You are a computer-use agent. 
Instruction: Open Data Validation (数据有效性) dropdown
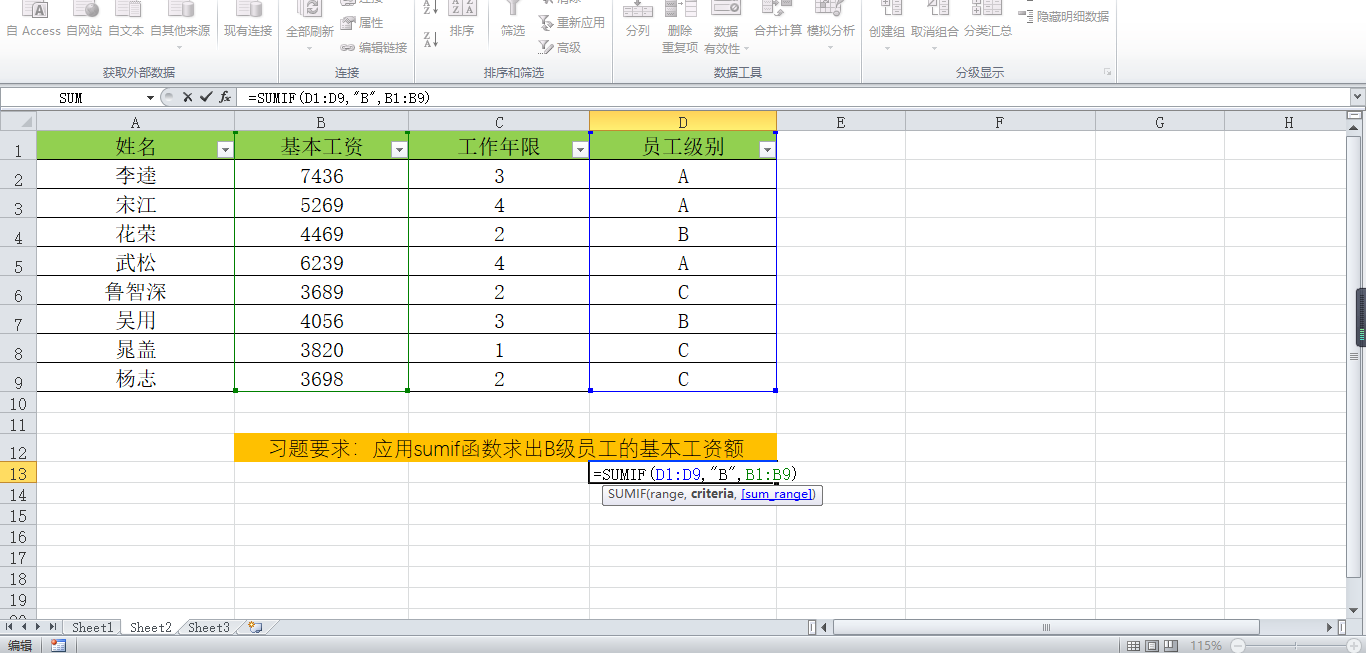[x=724, y=28]
